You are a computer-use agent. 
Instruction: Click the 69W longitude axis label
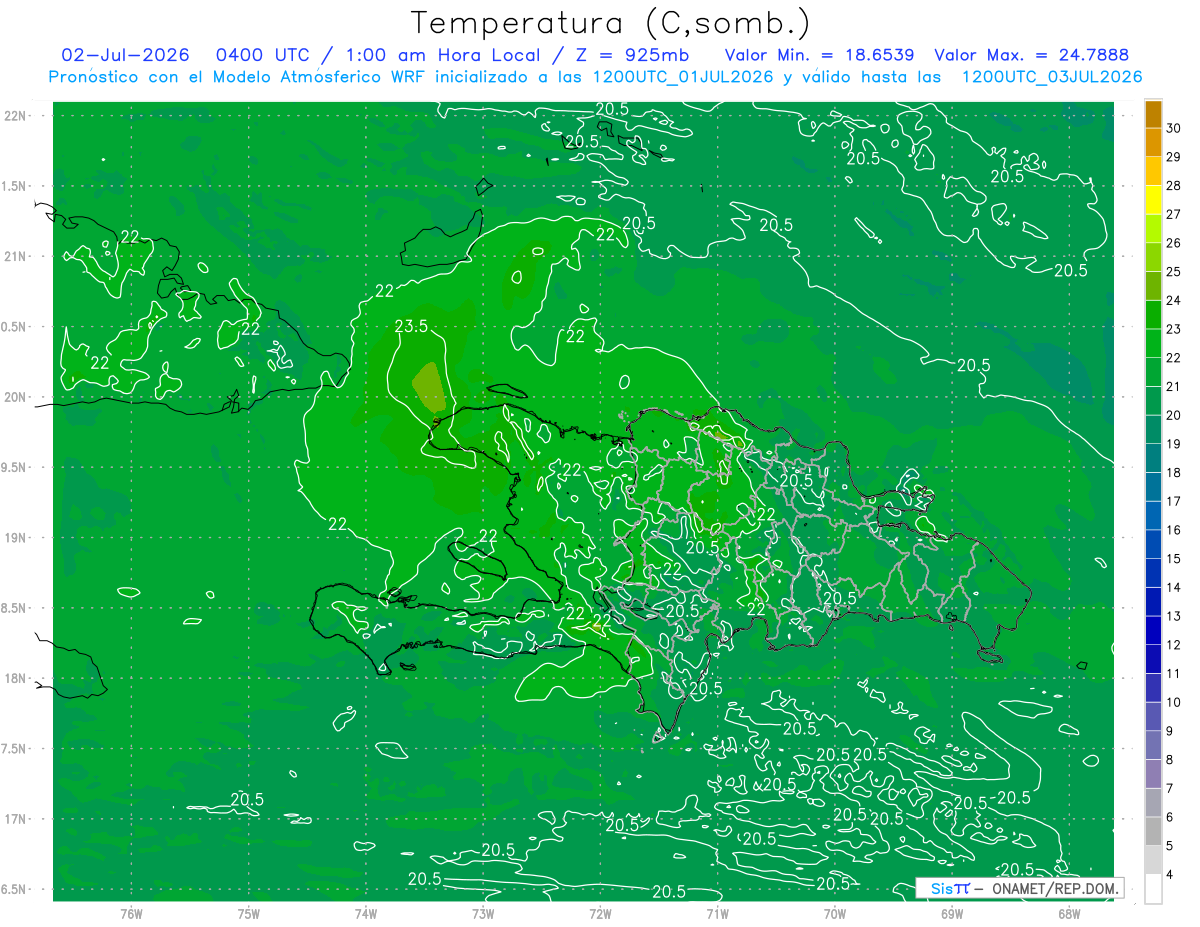pyautogui.click(x=952, y=913)
